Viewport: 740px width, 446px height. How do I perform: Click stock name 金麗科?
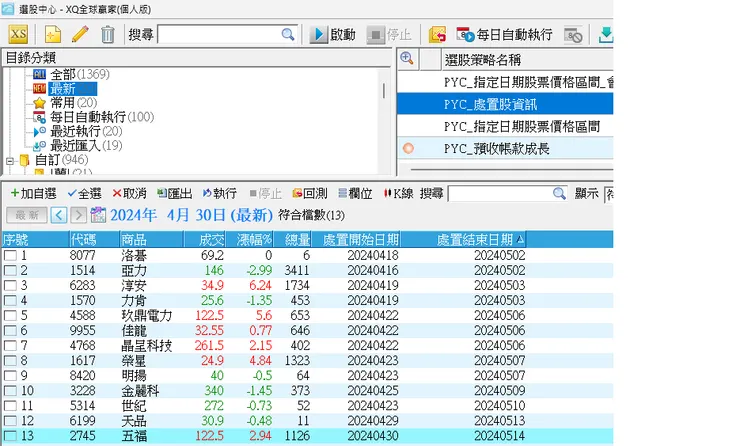tap(140, 391)
